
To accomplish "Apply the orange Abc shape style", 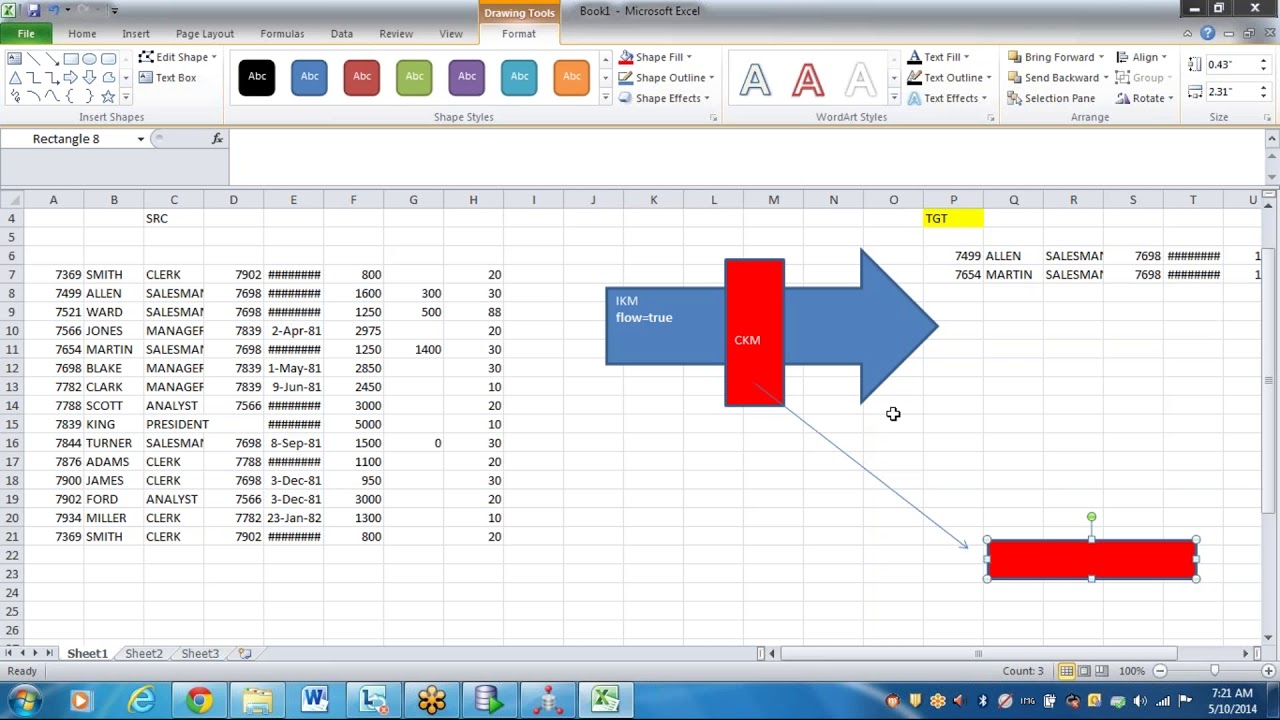I will [x=571, y=77].
